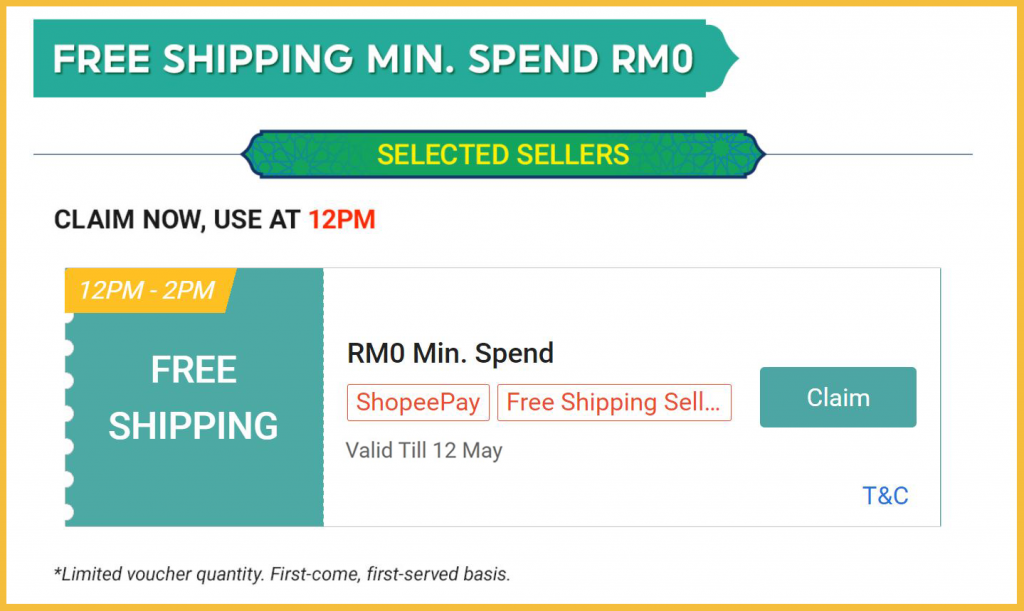Click the yellow 12PM - 2PM time label
Screen dimensions: 1024x611
point(148,291)
